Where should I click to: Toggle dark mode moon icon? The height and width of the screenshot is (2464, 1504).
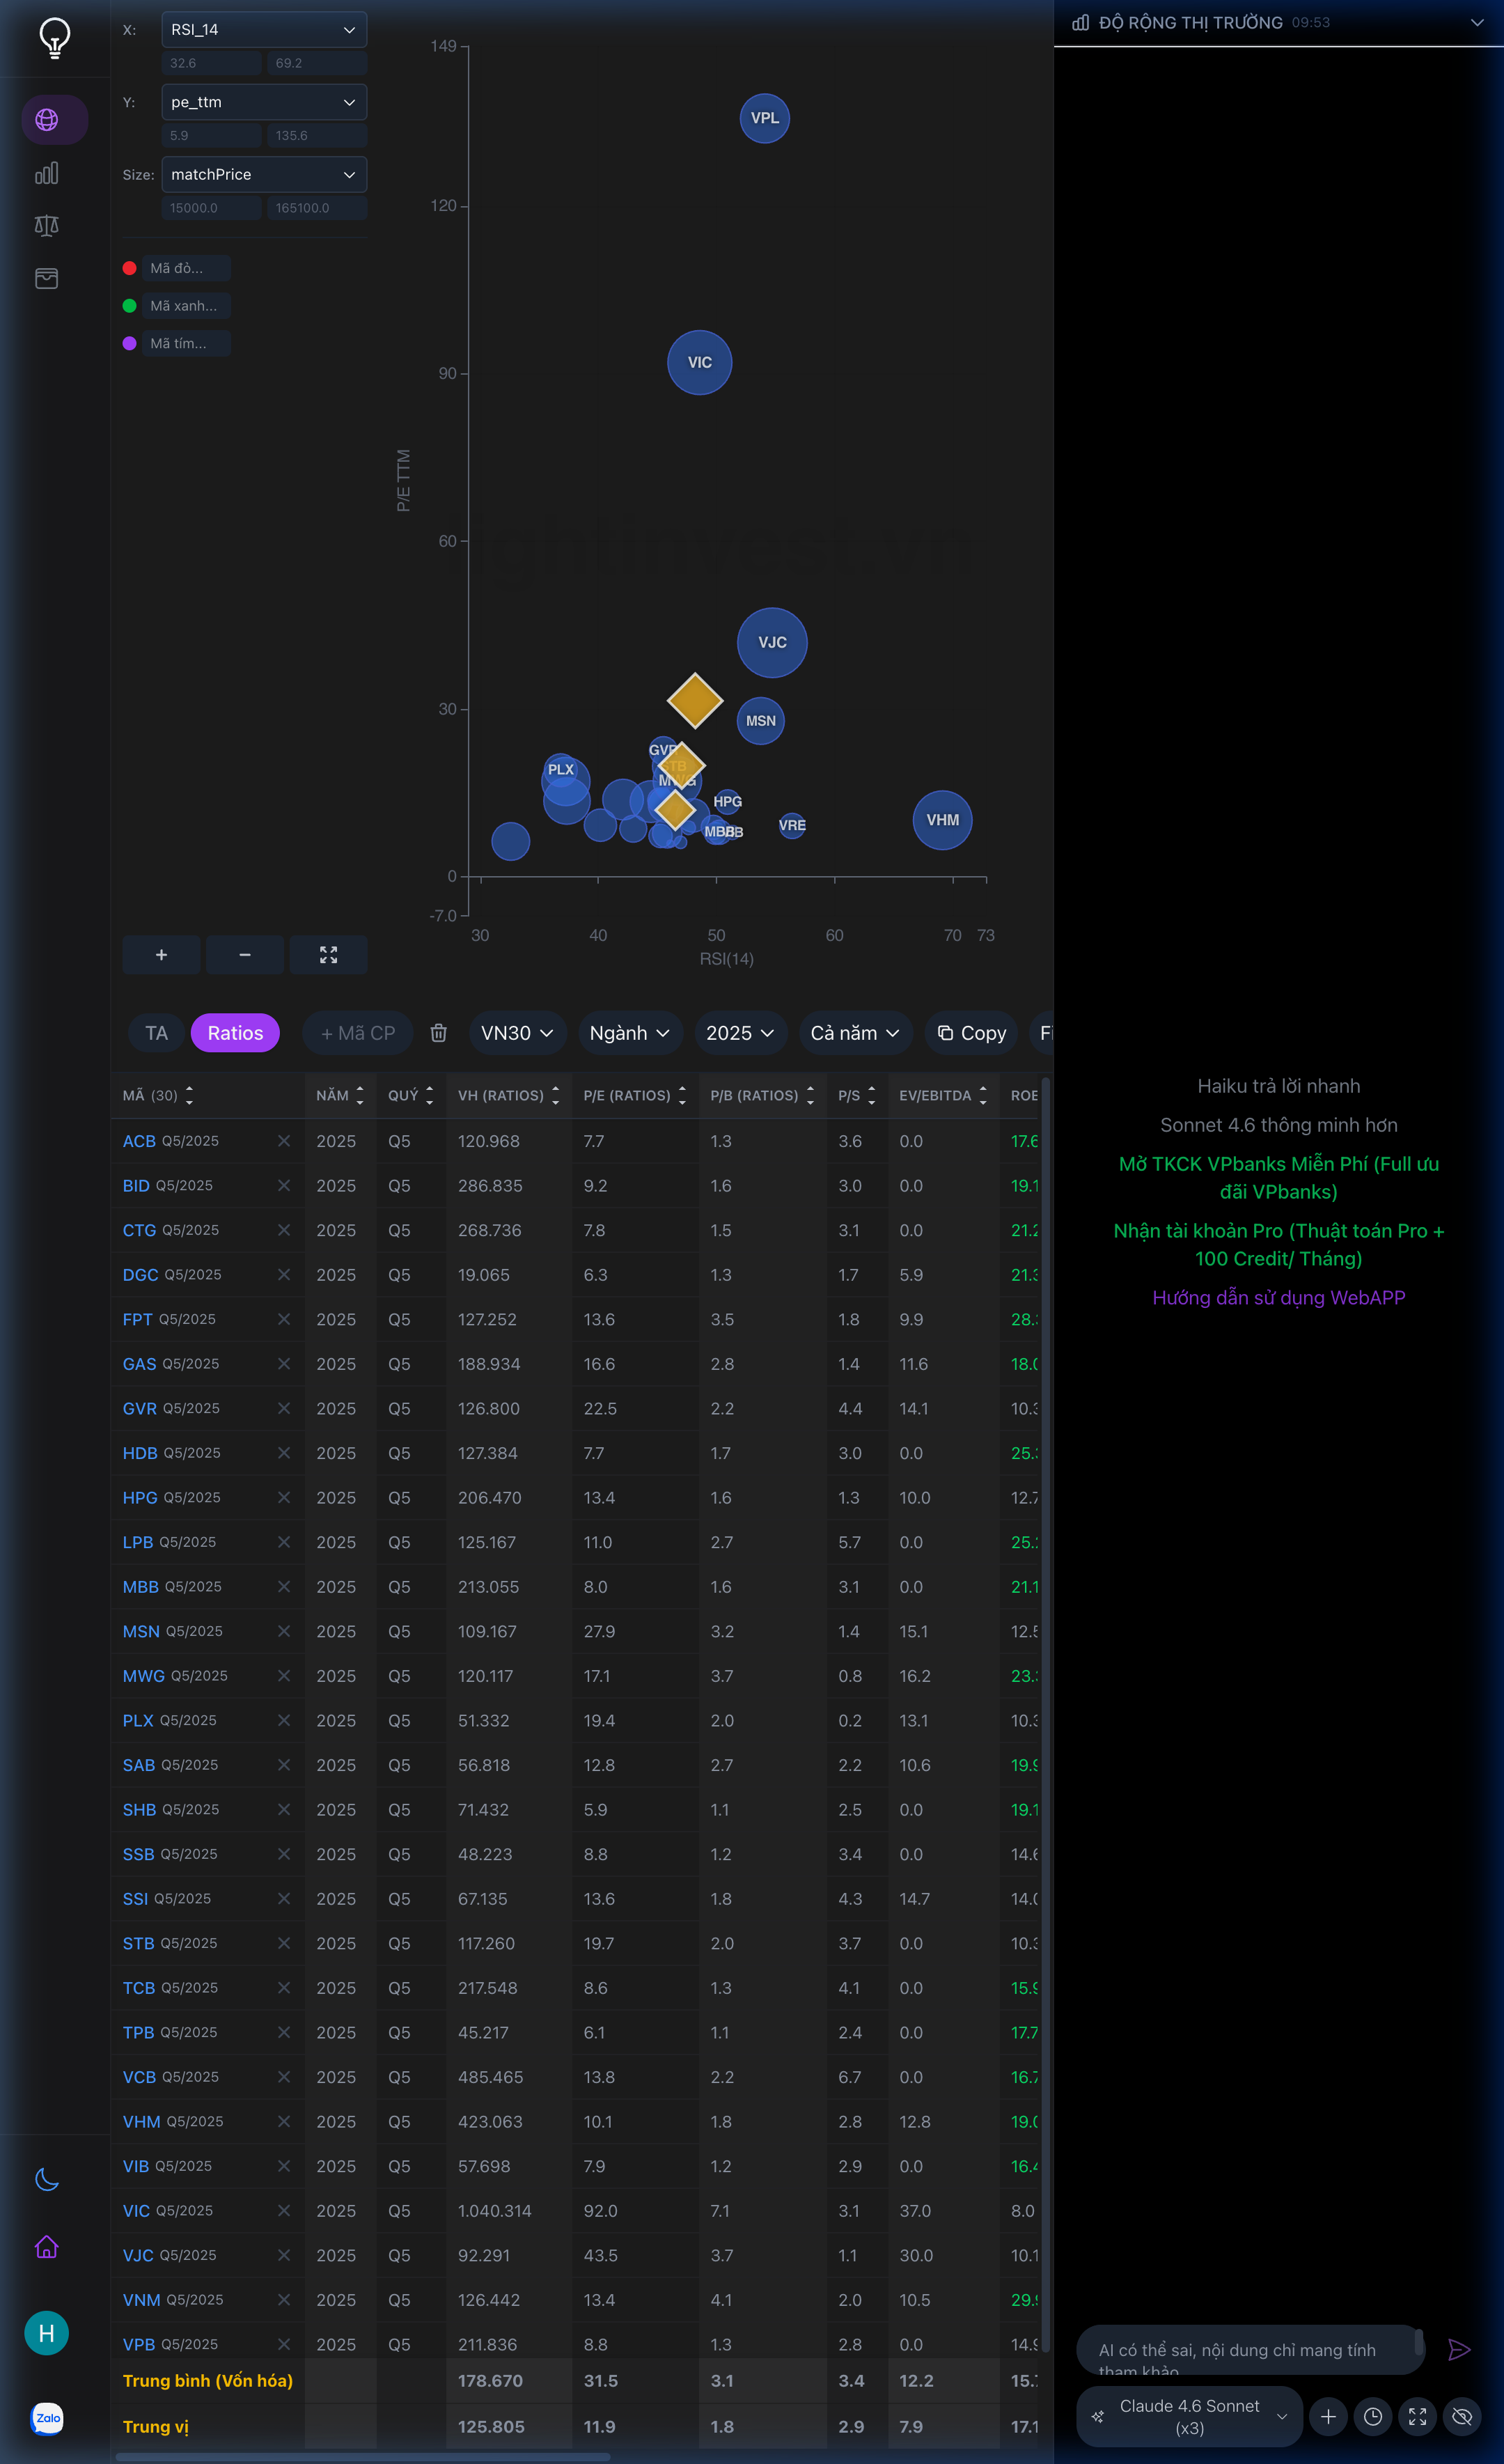point(47,2180)
